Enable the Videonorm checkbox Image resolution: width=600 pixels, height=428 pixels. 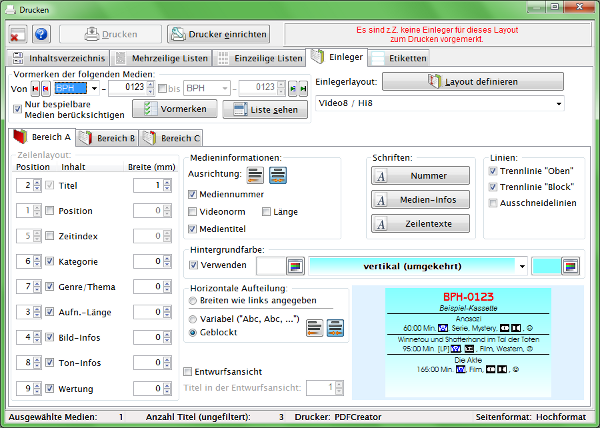[x=193, y=212]
